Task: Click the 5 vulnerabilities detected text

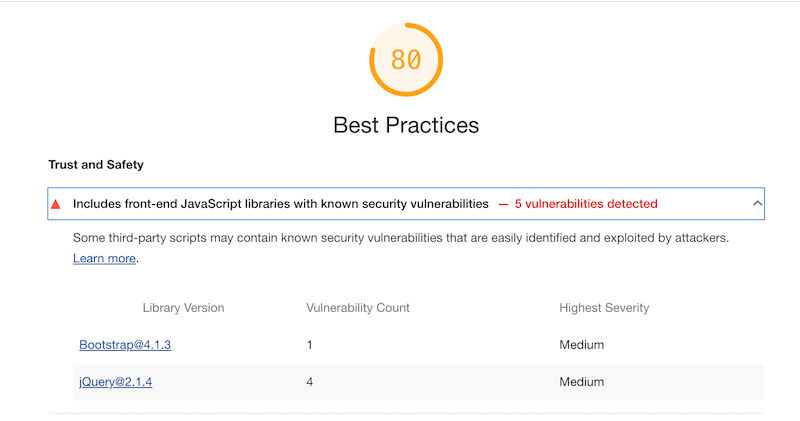Action: tap(586, 204)
